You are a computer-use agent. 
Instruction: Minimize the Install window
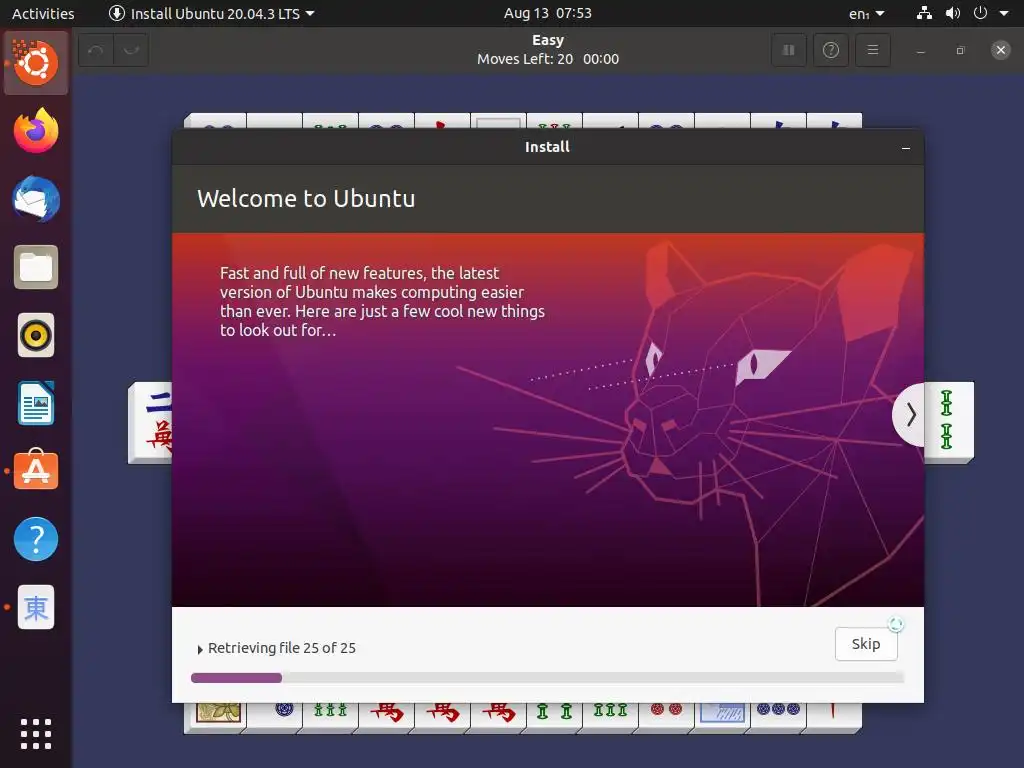[906, 148]
